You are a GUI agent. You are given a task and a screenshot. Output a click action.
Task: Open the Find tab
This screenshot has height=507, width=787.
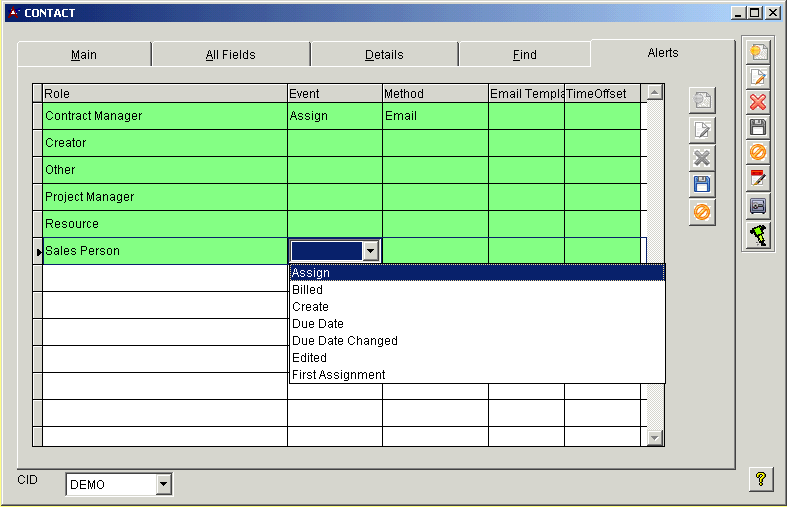524,55
